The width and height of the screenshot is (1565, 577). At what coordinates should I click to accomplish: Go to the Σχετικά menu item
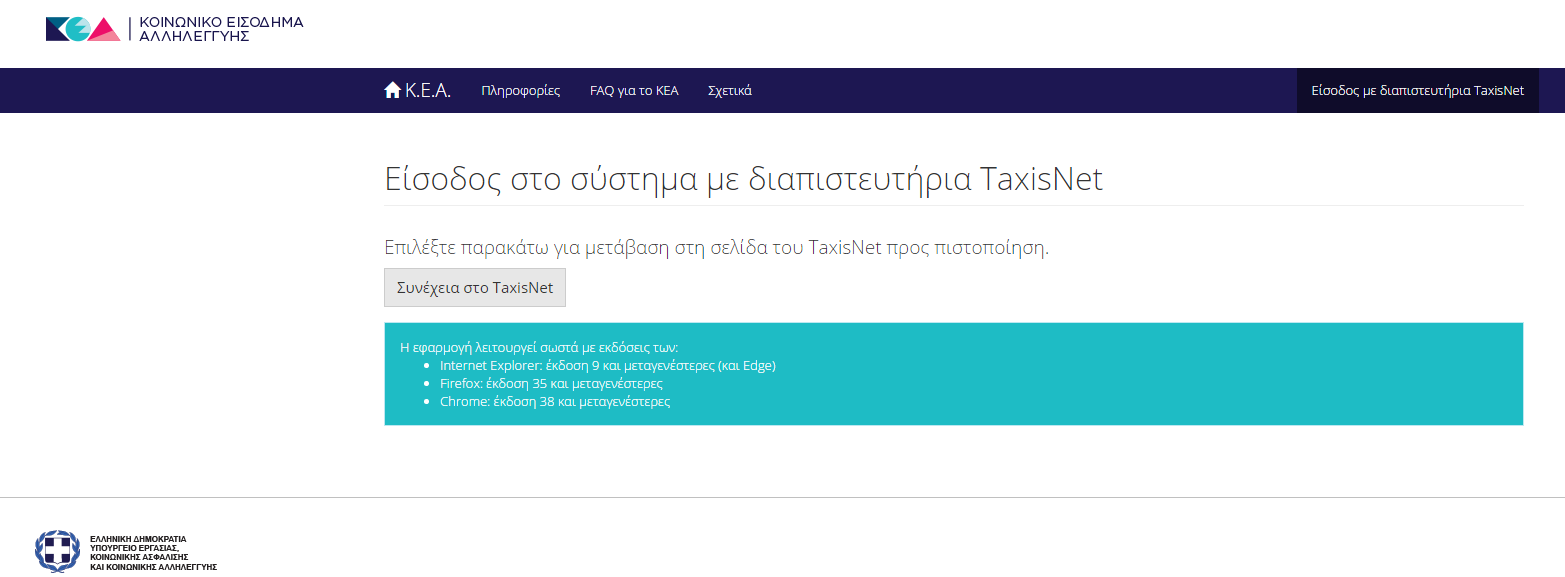729,91
